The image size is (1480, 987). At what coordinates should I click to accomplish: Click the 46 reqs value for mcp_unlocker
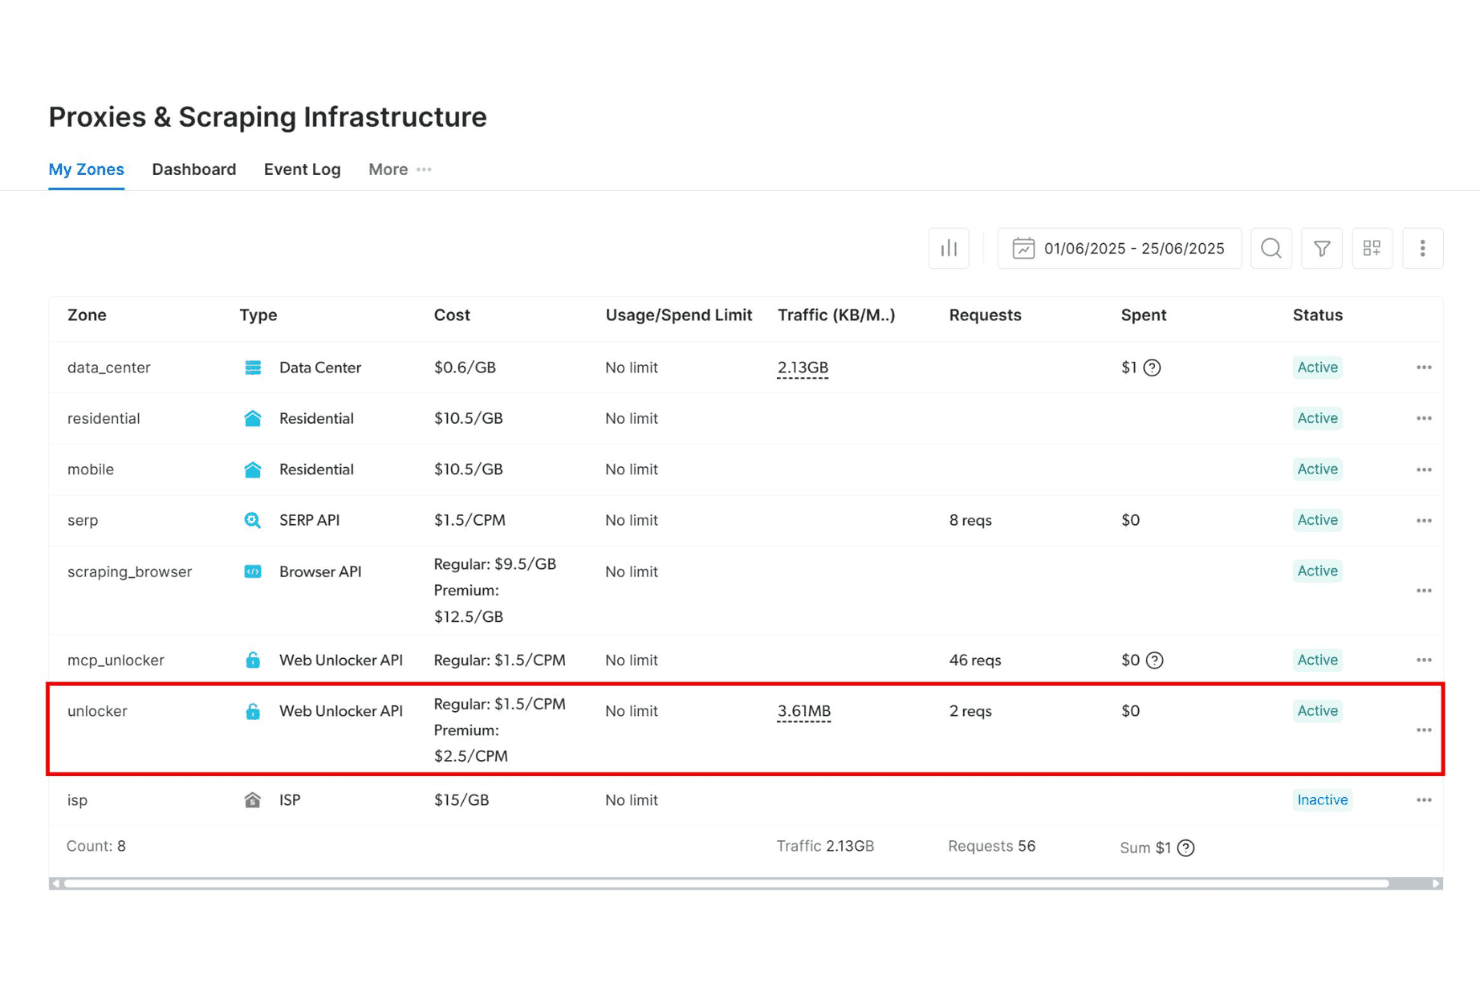(x=975, y=660)
